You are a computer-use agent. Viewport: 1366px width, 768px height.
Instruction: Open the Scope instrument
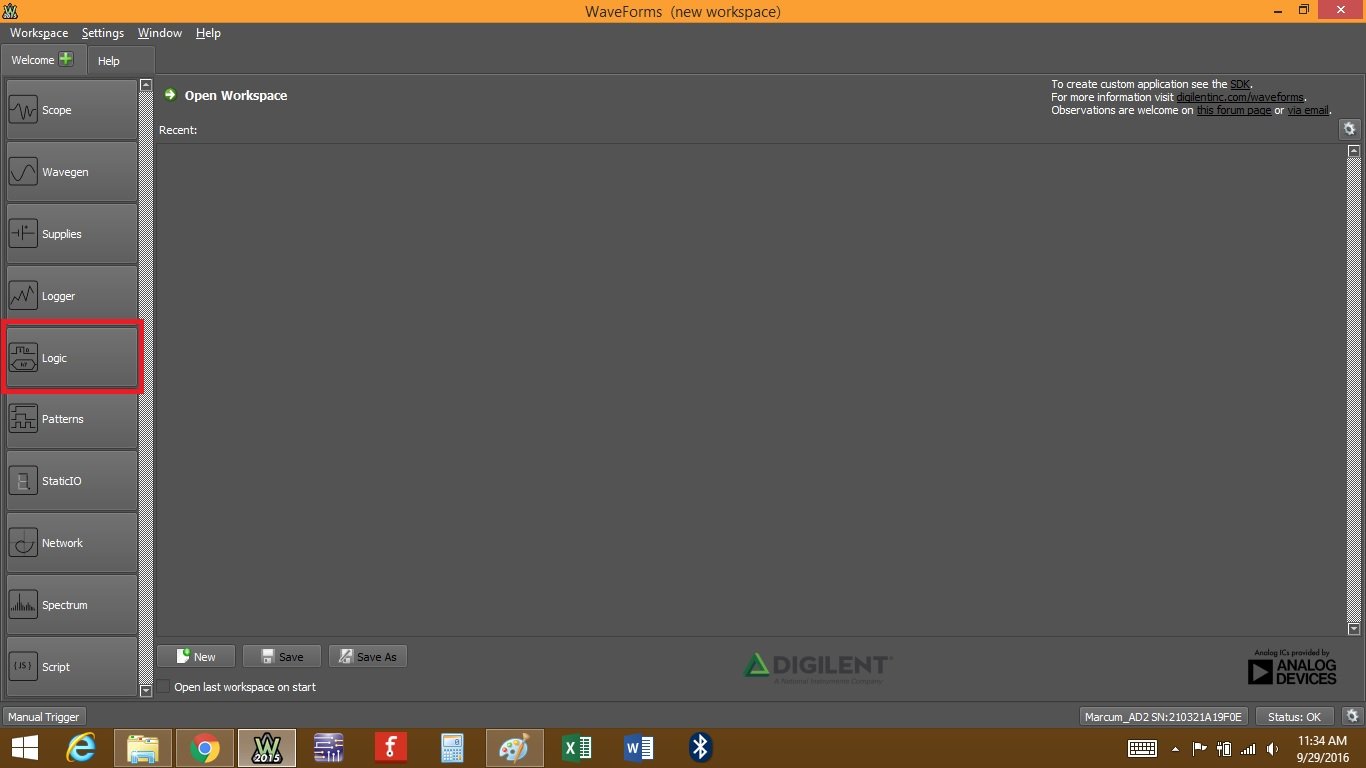coord(72,110)
